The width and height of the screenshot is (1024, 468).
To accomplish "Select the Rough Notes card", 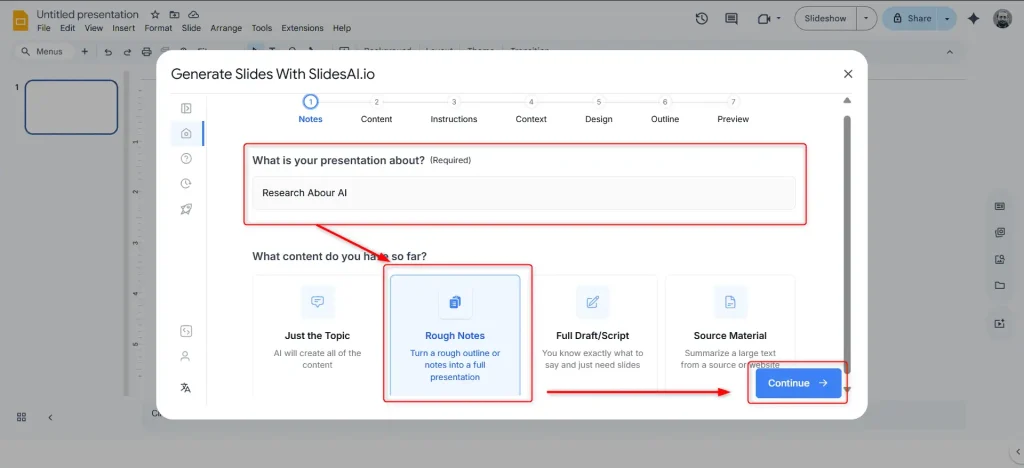I will tap(455, 335).
